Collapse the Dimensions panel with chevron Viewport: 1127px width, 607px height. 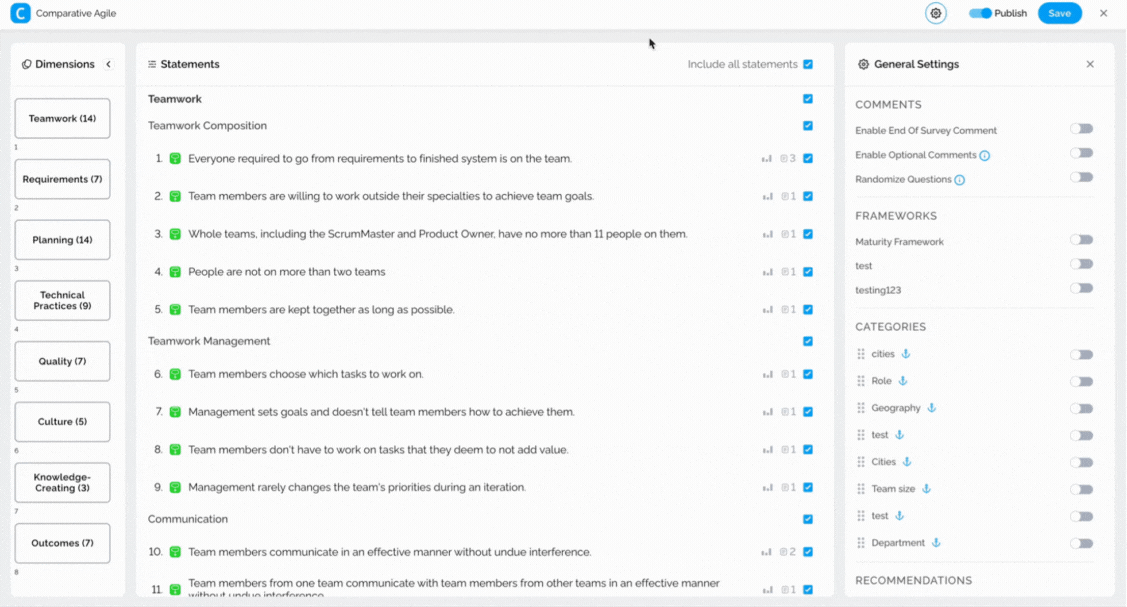tap(109, 65)
